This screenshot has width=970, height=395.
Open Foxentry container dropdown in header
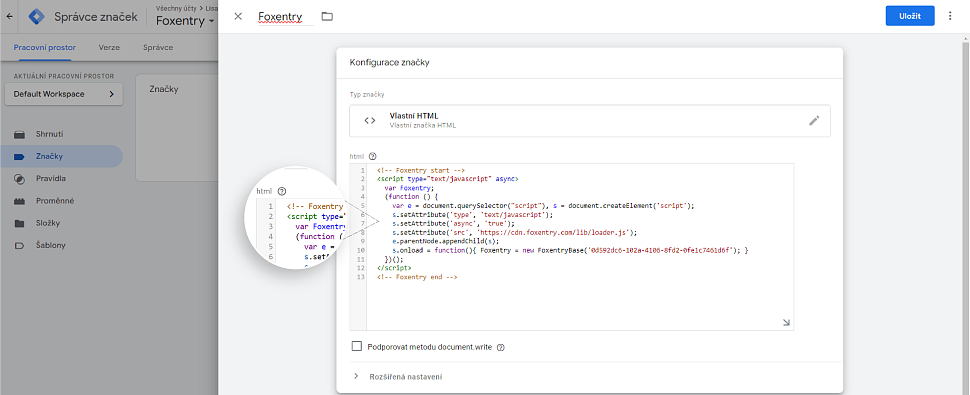click(x=186, y=21)
